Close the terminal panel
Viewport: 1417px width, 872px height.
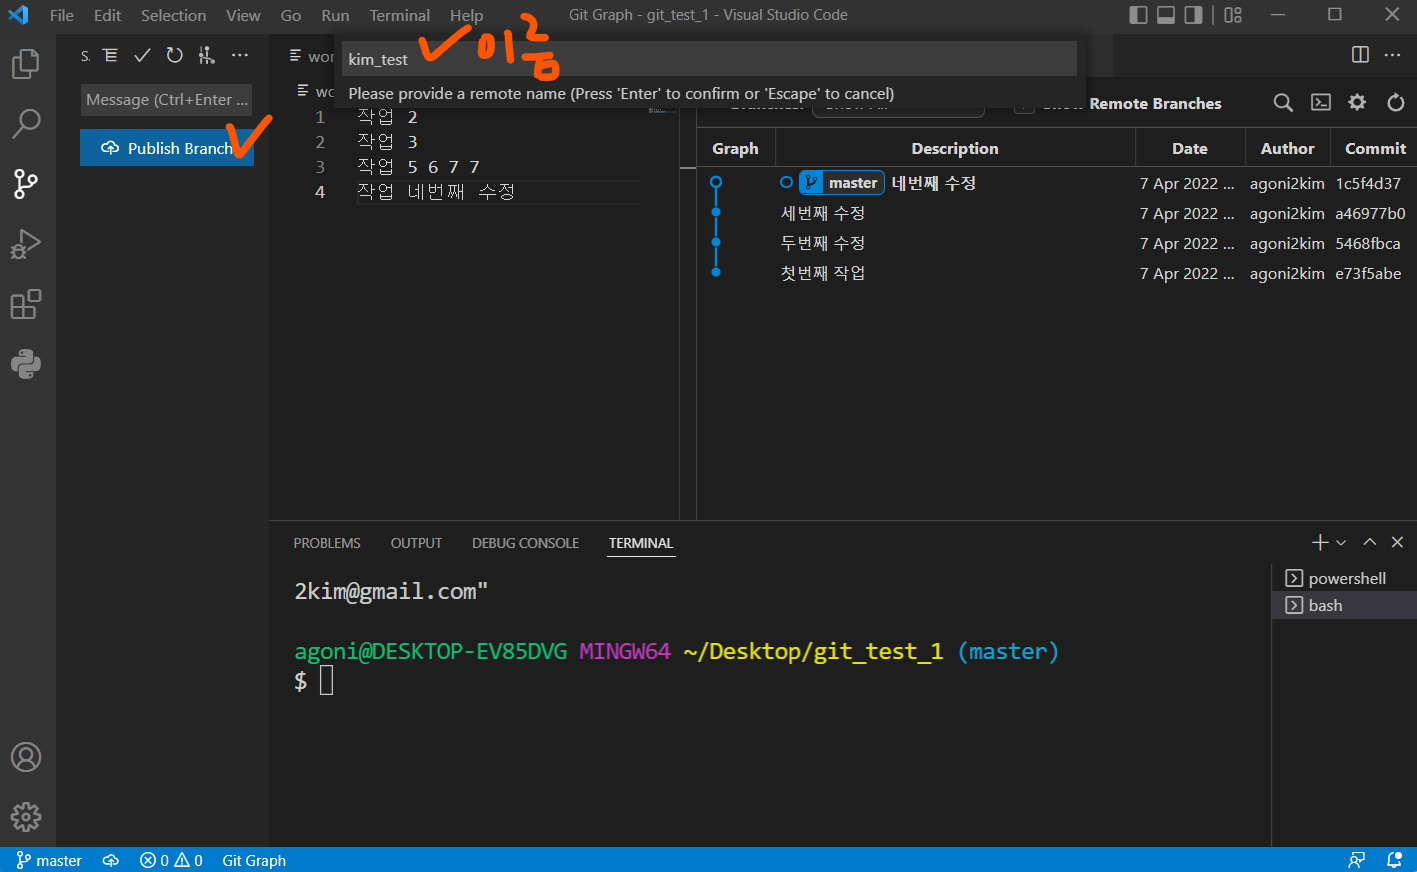(x=1397, y=542)
